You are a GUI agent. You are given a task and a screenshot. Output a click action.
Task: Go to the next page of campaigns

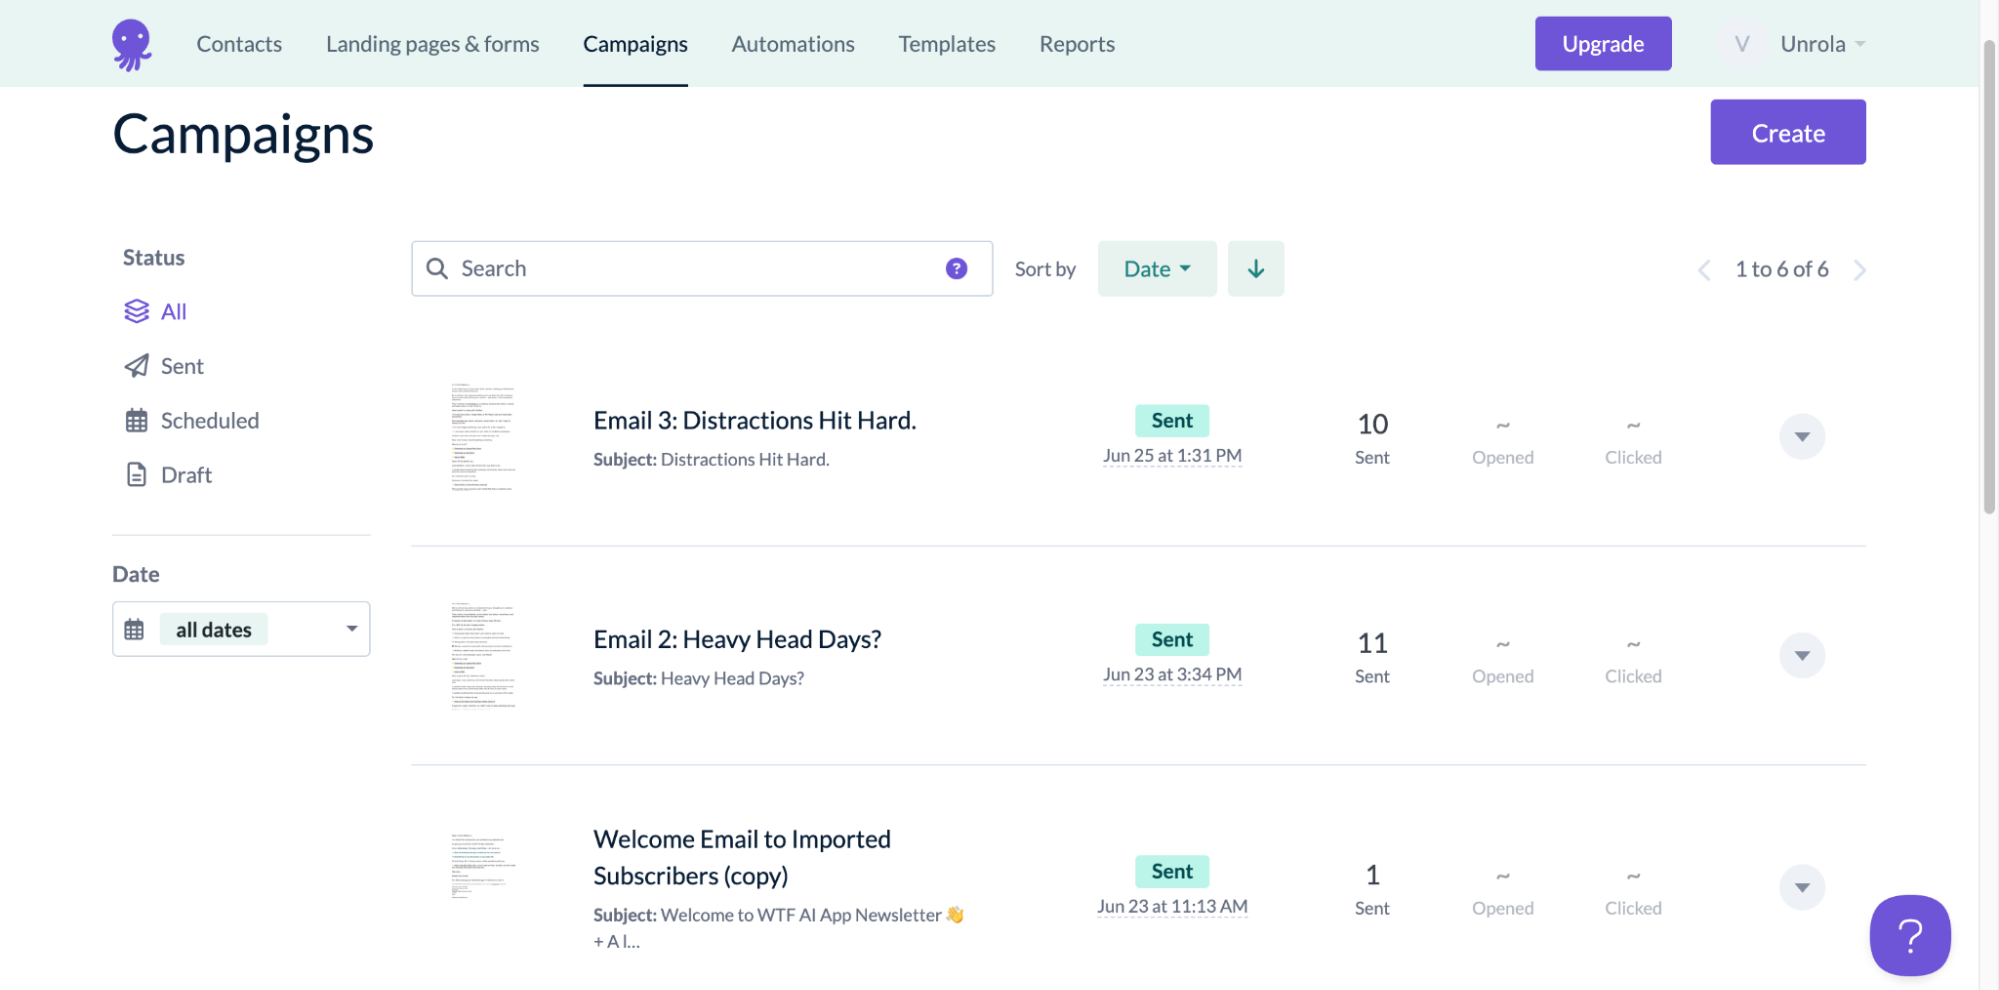1859,269
